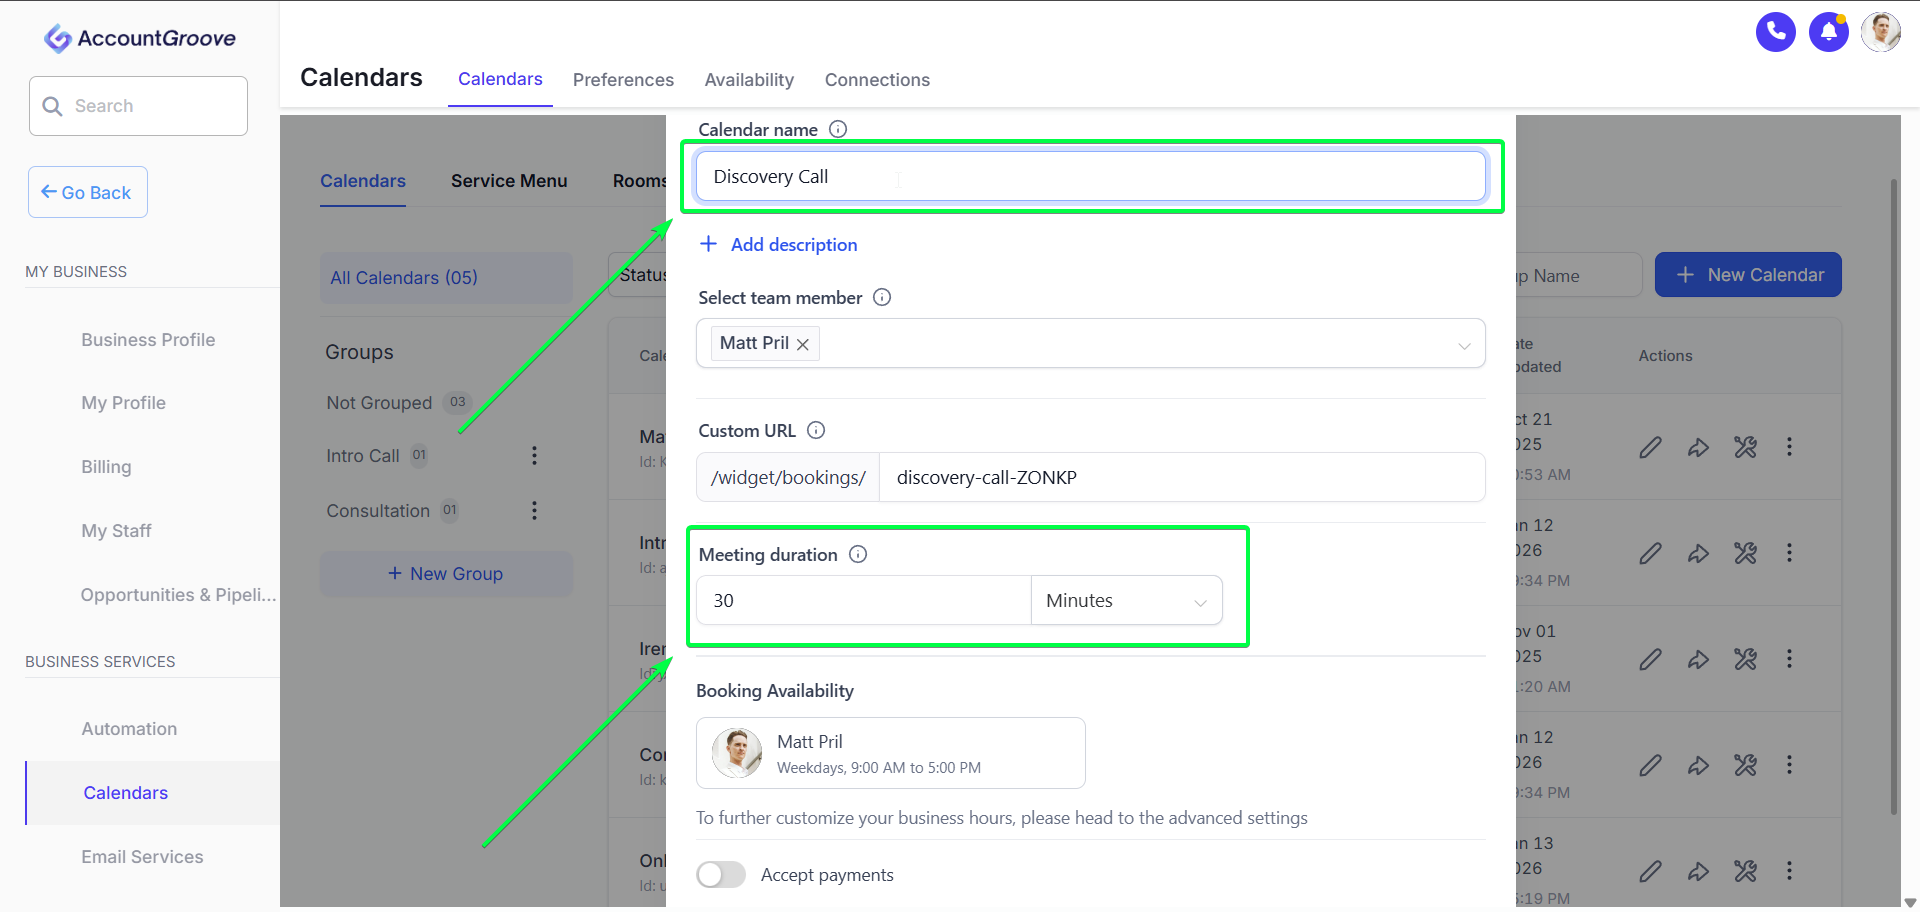
Task: Expand the Select team member dropdown
Action: (1464, 346)
